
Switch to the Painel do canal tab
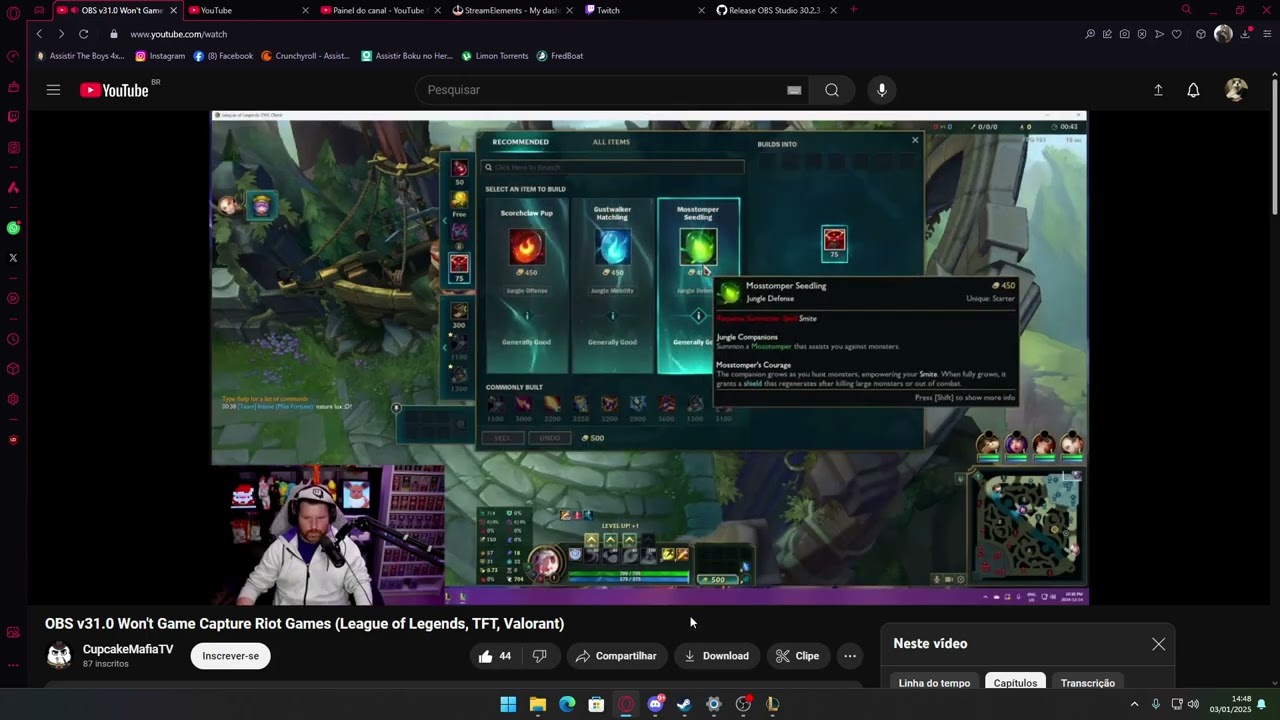(380, 10)
